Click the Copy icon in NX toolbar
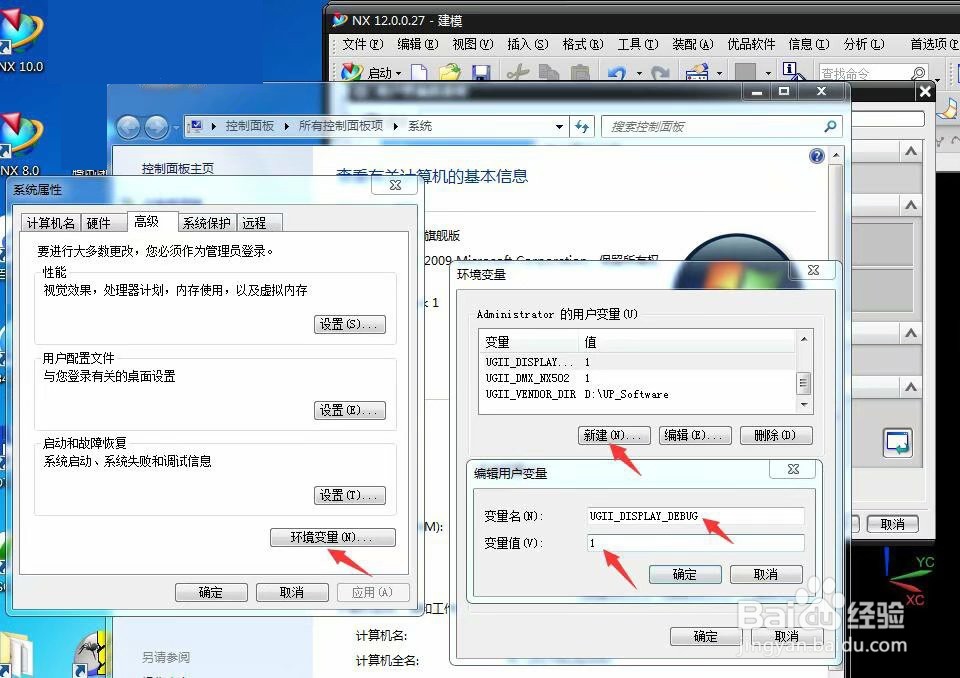The width and height of the screenshot is (960, 678). click(549, 73)
